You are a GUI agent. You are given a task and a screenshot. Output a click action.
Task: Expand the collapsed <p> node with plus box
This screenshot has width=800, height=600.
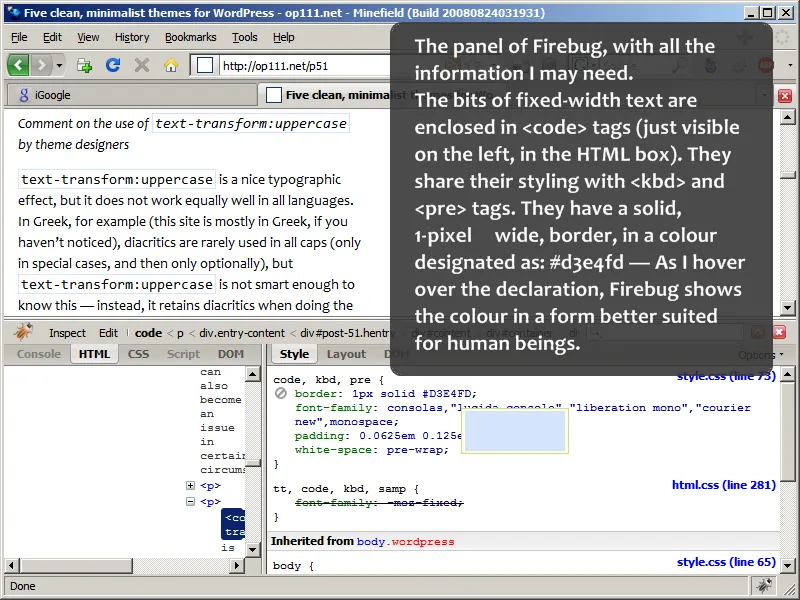point(190,485)
